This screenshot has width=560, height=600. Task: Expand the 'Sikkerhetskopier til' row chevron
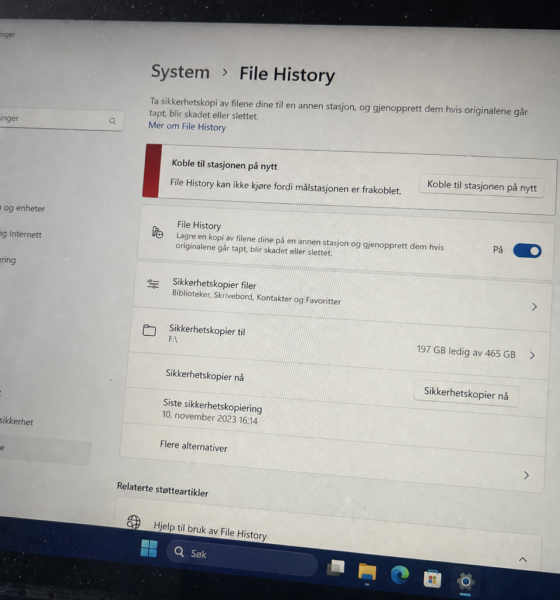click(x=532, y=355)
